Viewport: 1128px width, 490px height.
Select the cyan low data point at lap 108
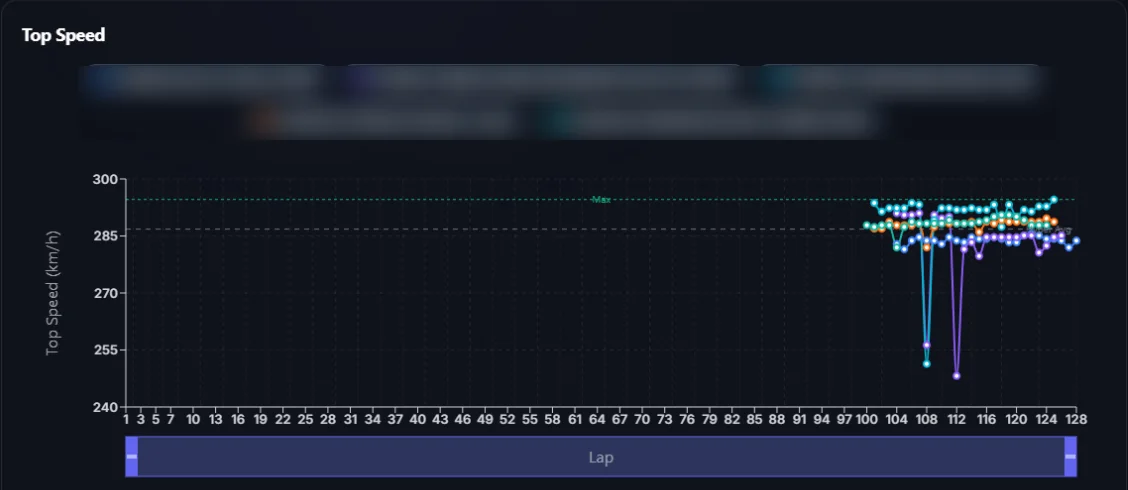[x=927, y=363]
